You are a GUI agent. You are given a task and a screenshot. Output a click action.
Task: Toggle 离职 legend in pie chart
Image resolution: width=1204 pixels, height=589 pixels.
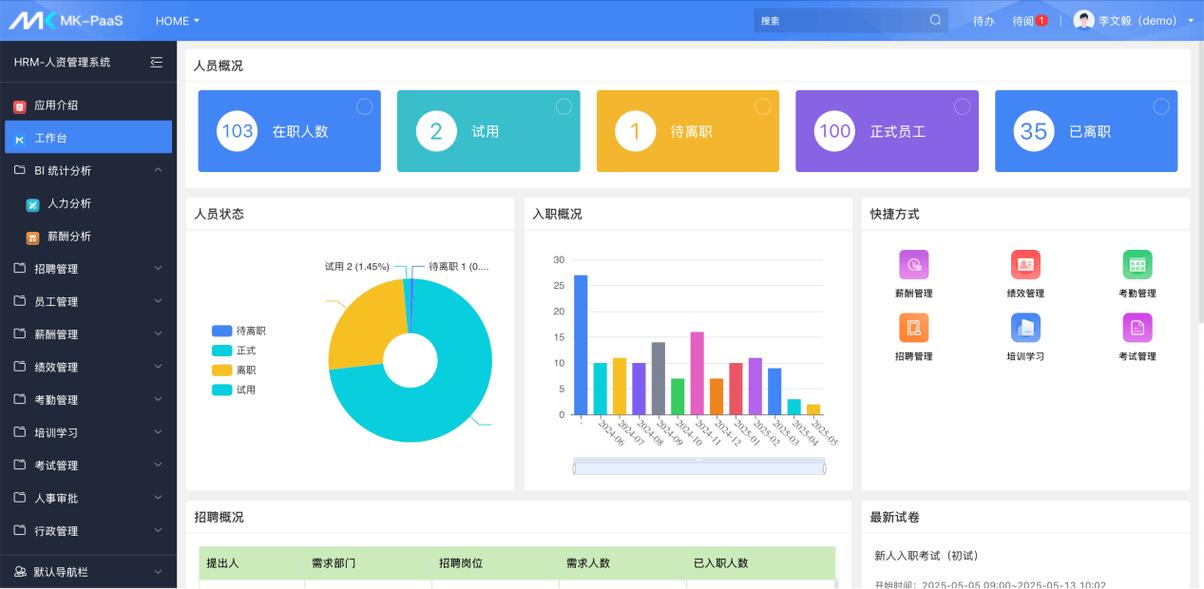pos(234,370)
